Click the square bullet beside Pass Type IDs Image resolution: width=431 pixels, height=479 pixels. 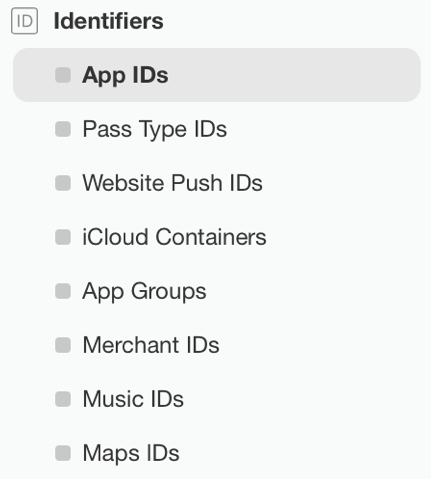click(x=63, y=129)
